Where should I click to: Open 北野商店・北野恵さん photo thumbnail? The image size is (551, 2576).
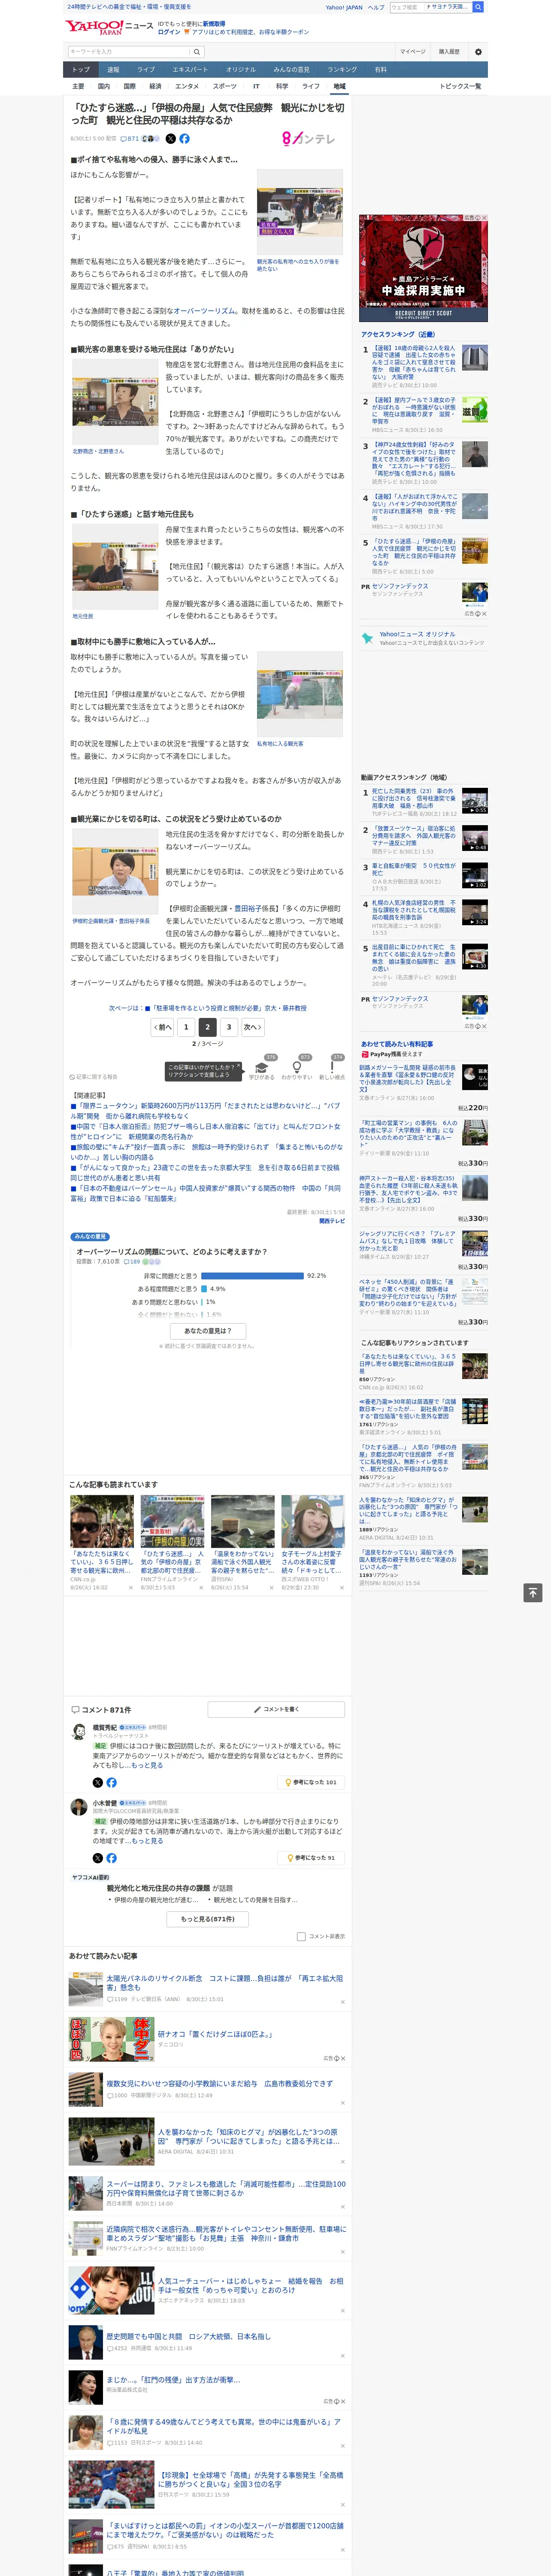115,402
